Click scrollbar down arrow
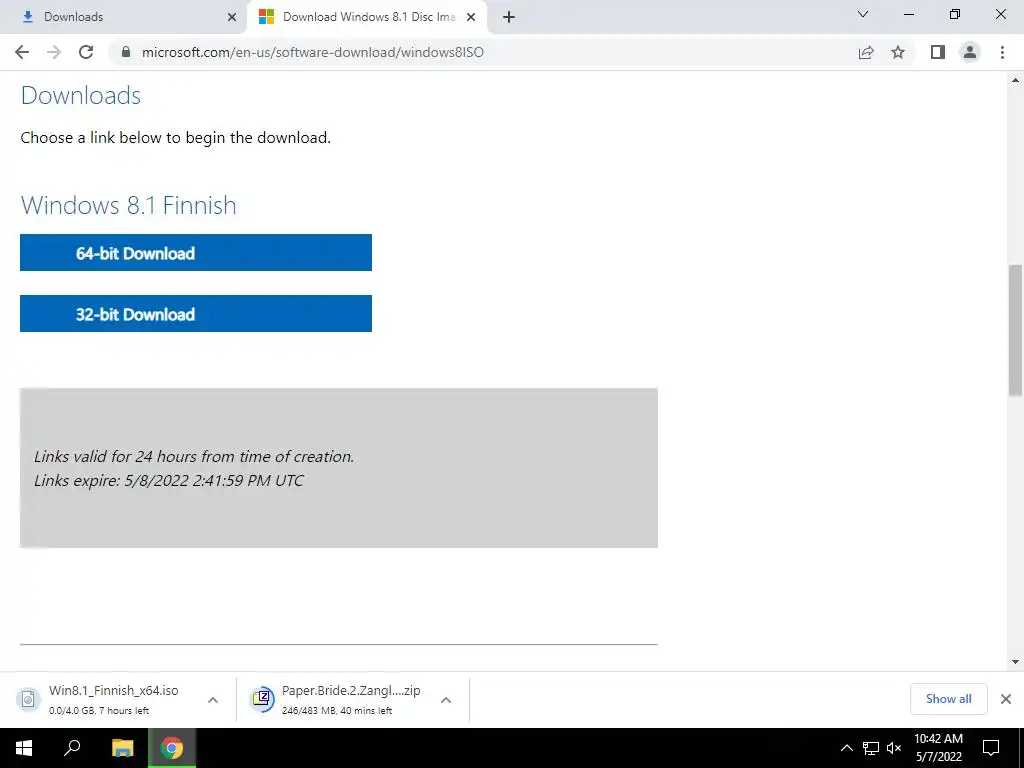The height and width of the screenshot is (768, 1024). (1015, 662)
